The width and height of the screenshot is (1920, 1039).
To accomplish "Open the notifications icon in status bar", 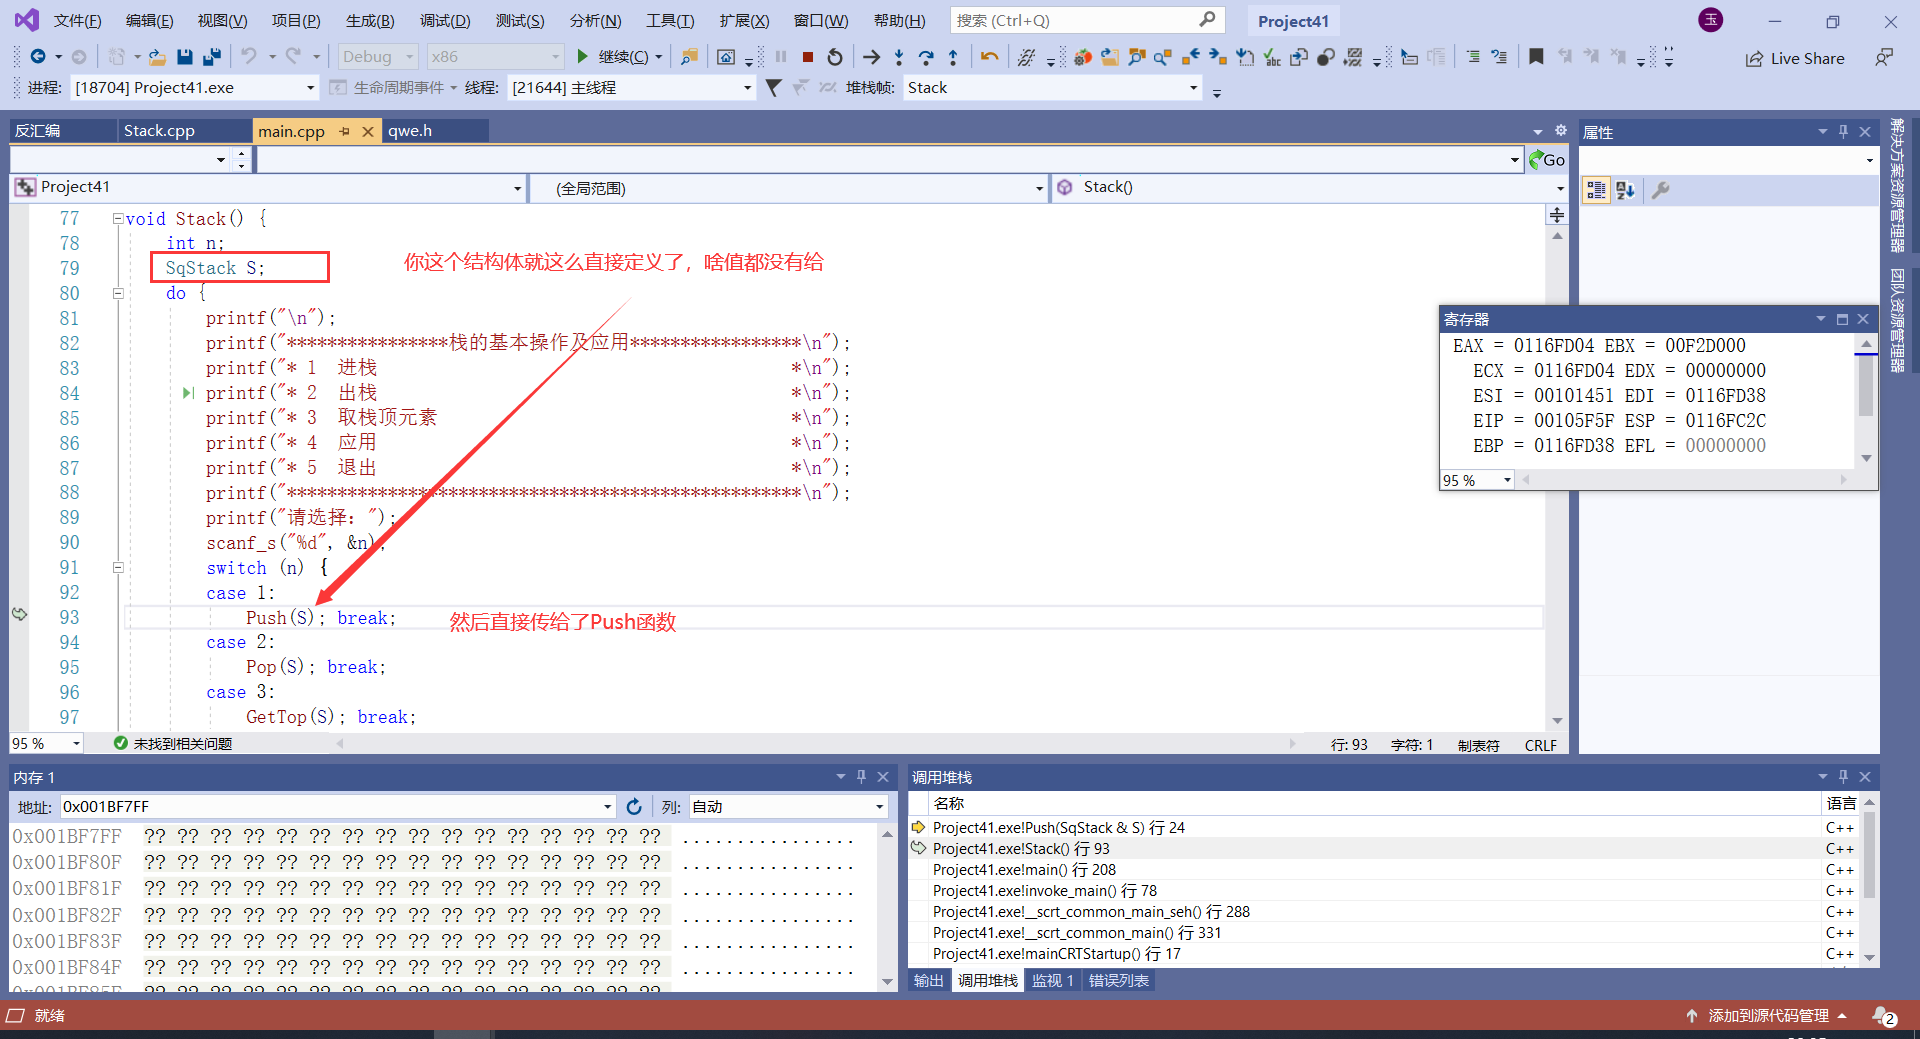I will point(1884,1016).
